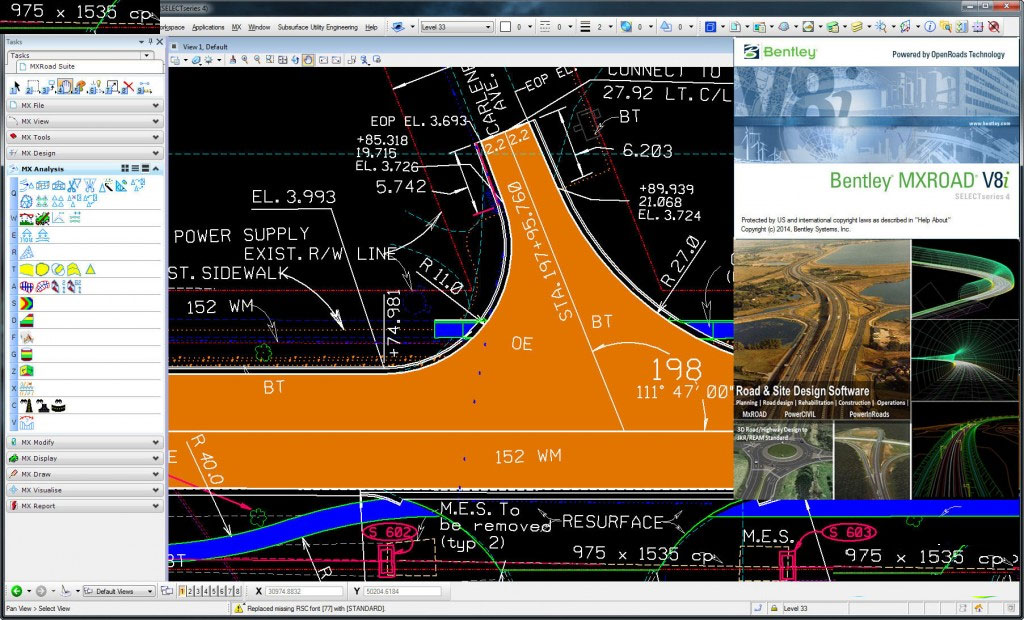The image size is (1024, 620).
Task: Expand the MX Modify task group
Action: pos(85,442)
